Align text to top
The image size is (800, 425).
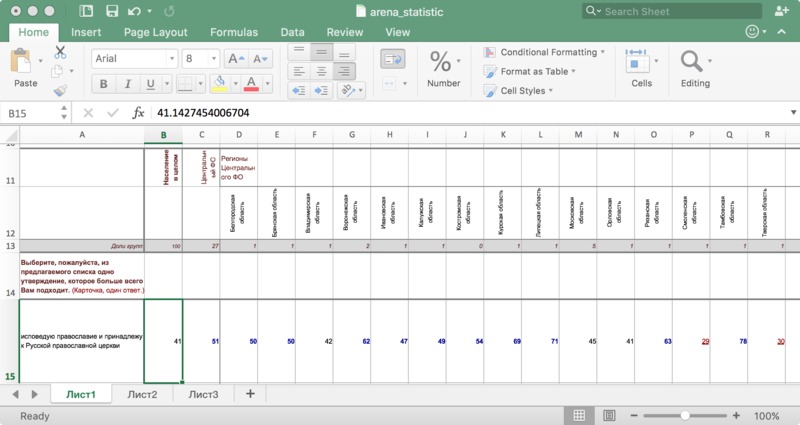(299, 52)
